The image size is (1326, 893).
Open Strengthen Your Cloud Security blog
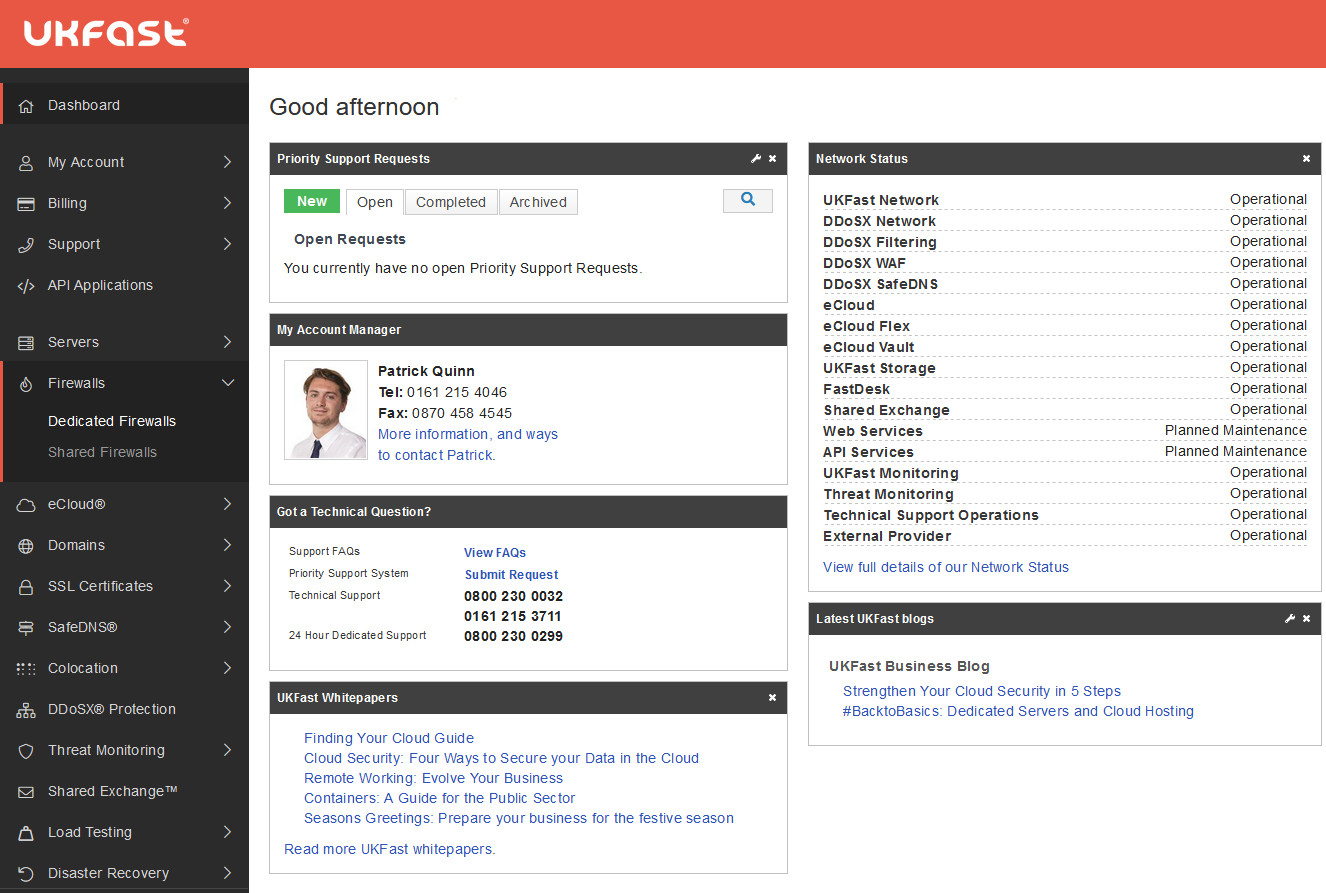point(982,691)
